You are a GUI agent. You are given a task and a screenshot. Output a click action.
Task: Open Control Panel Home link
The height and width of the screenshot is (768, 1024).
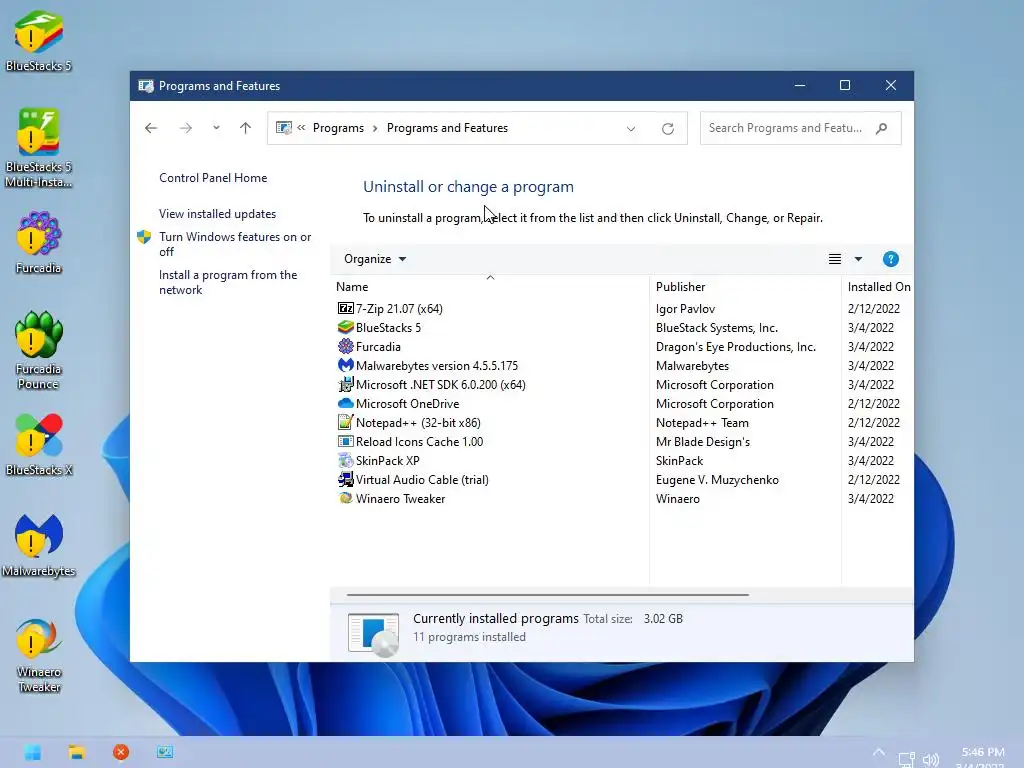[x=213, y=178]
